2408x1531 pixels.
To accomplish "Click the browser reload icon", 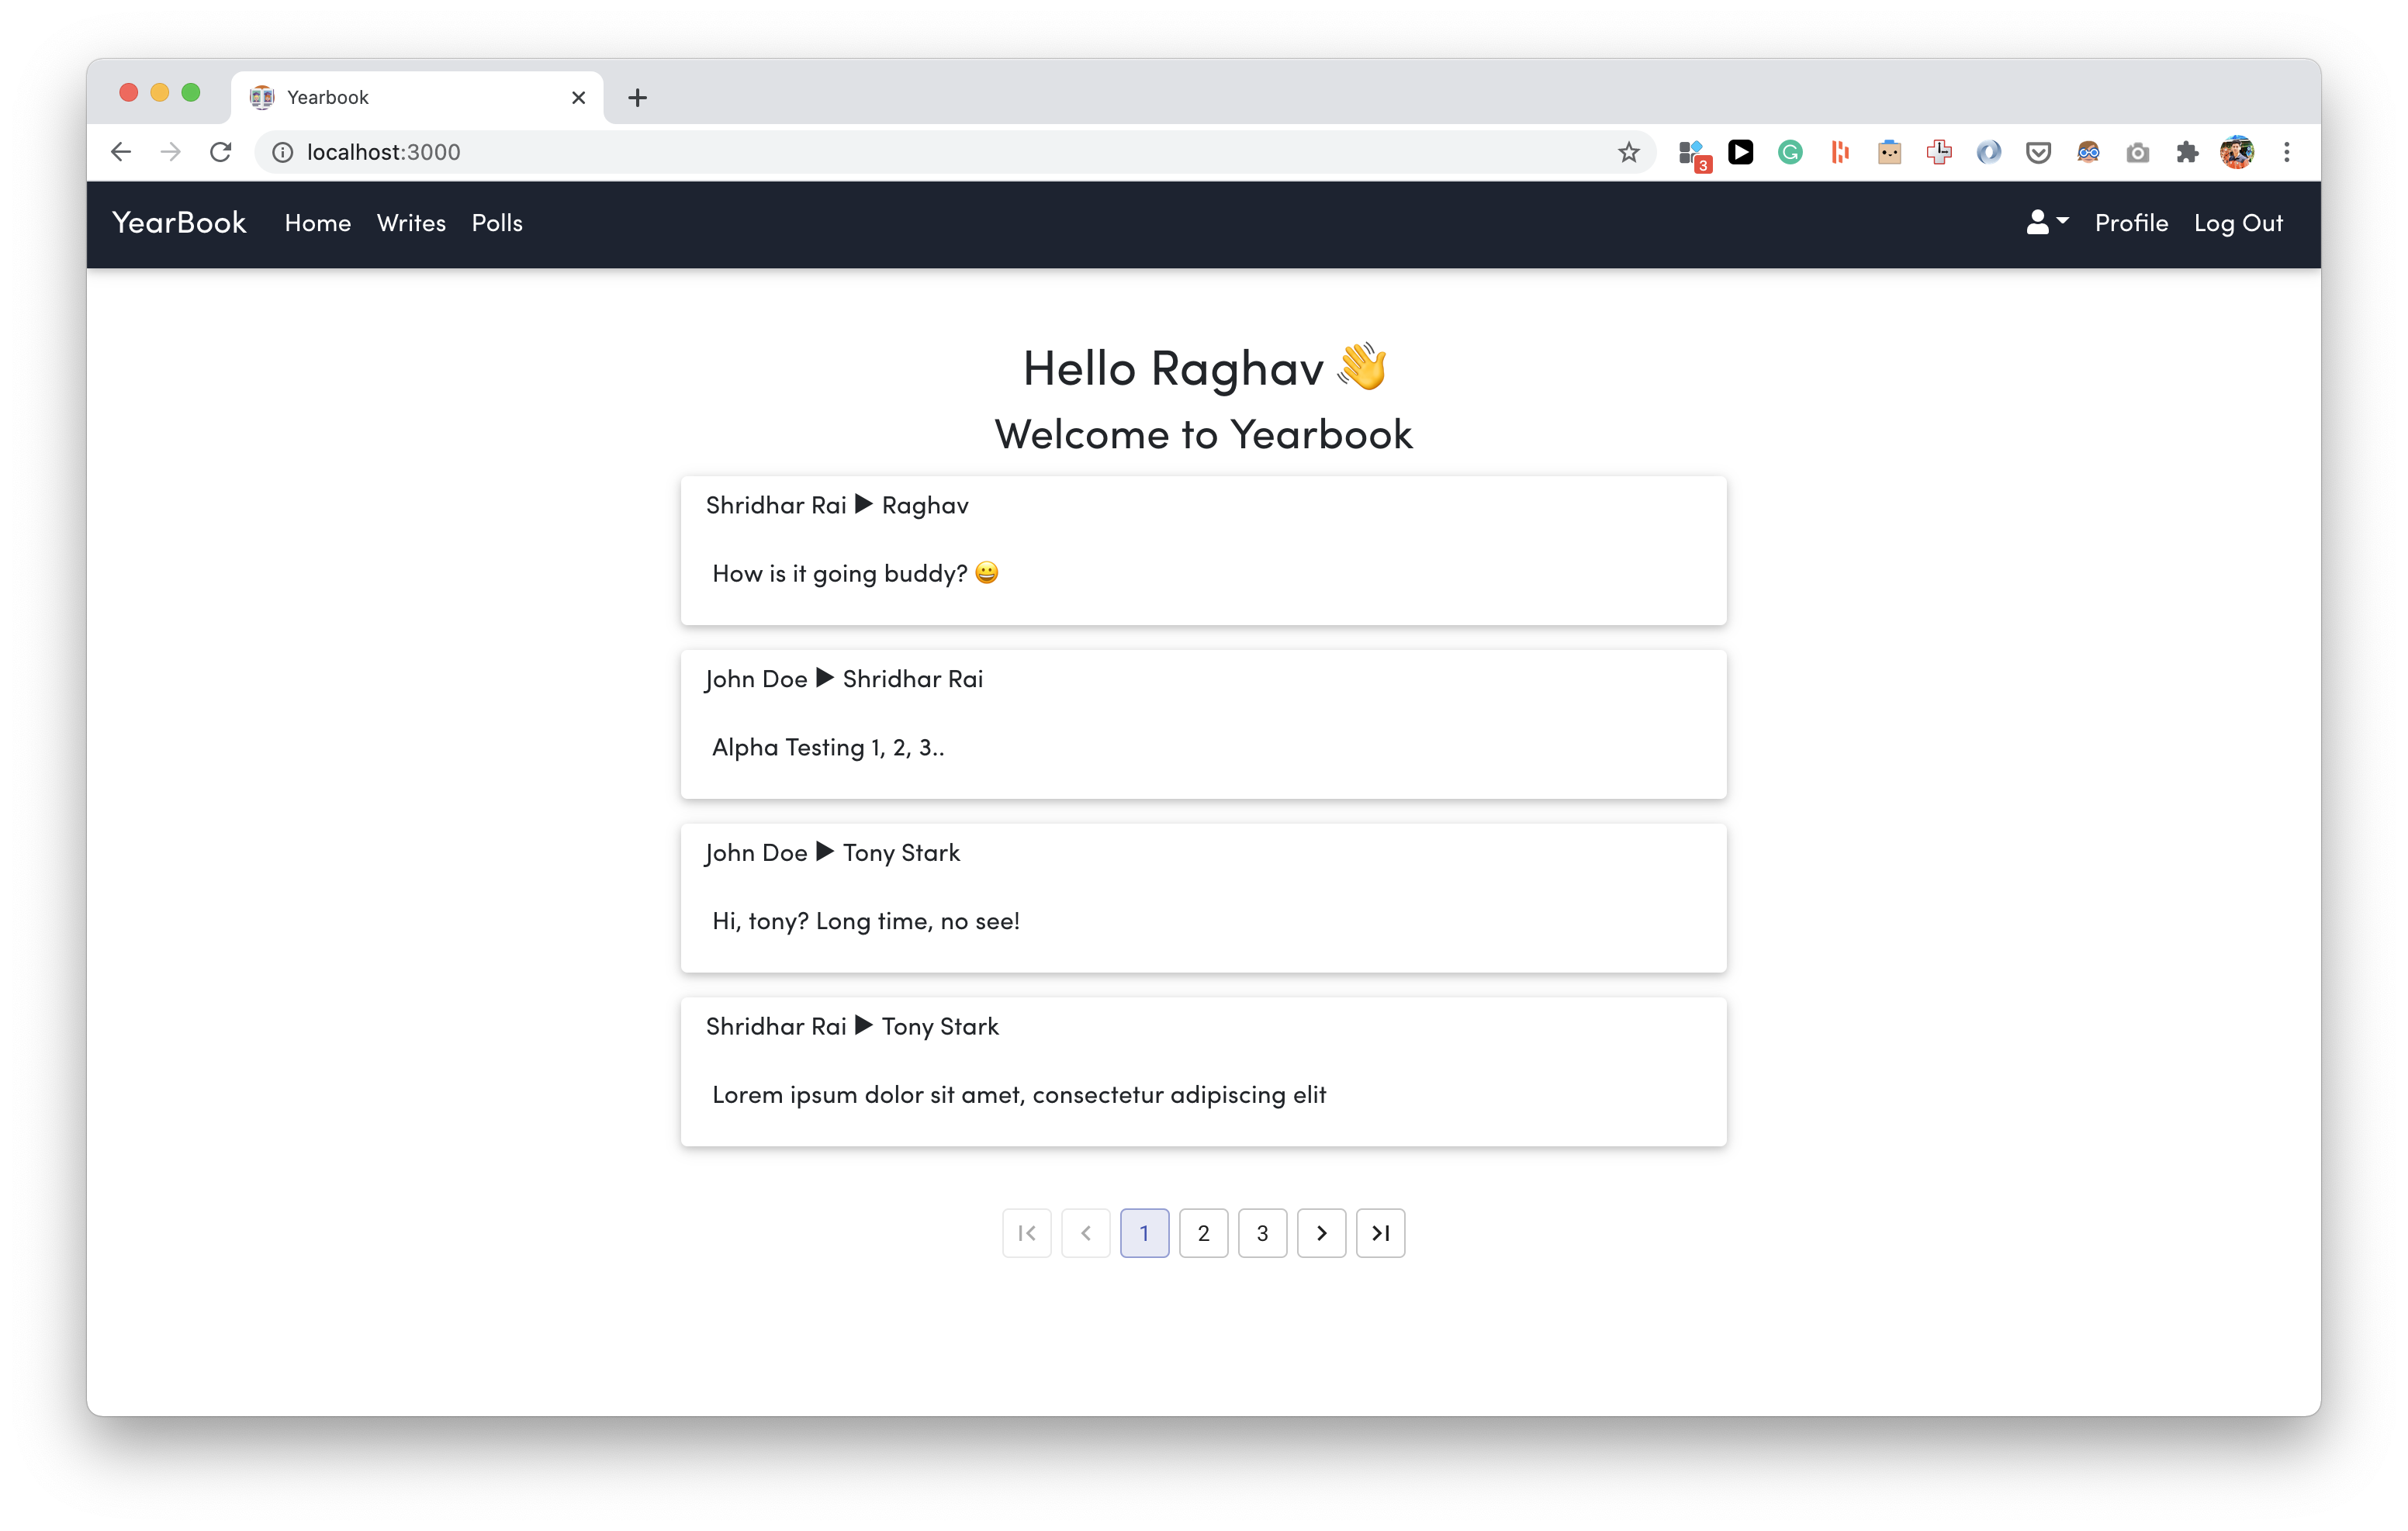I will click(221, 152).
